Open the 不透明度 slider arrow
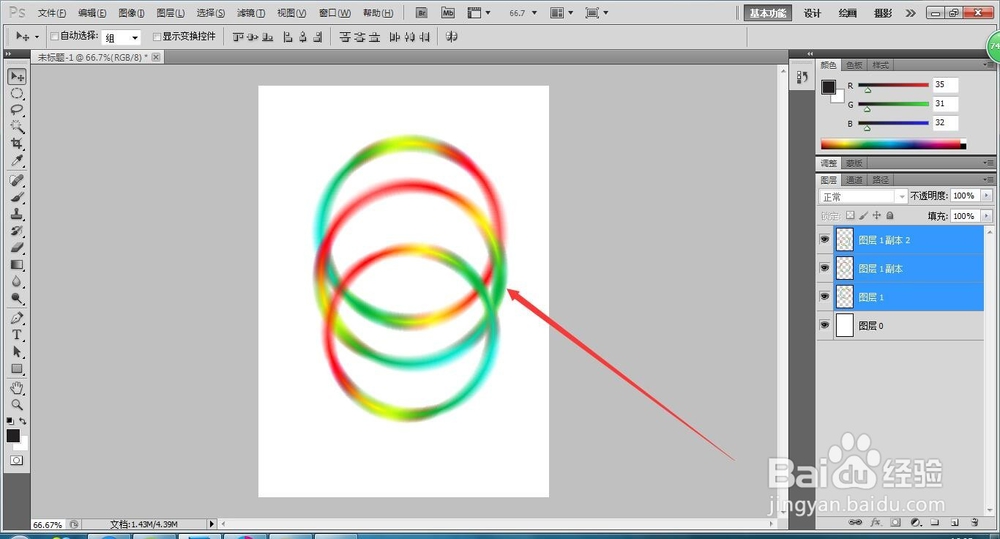 tap(987, 196)
